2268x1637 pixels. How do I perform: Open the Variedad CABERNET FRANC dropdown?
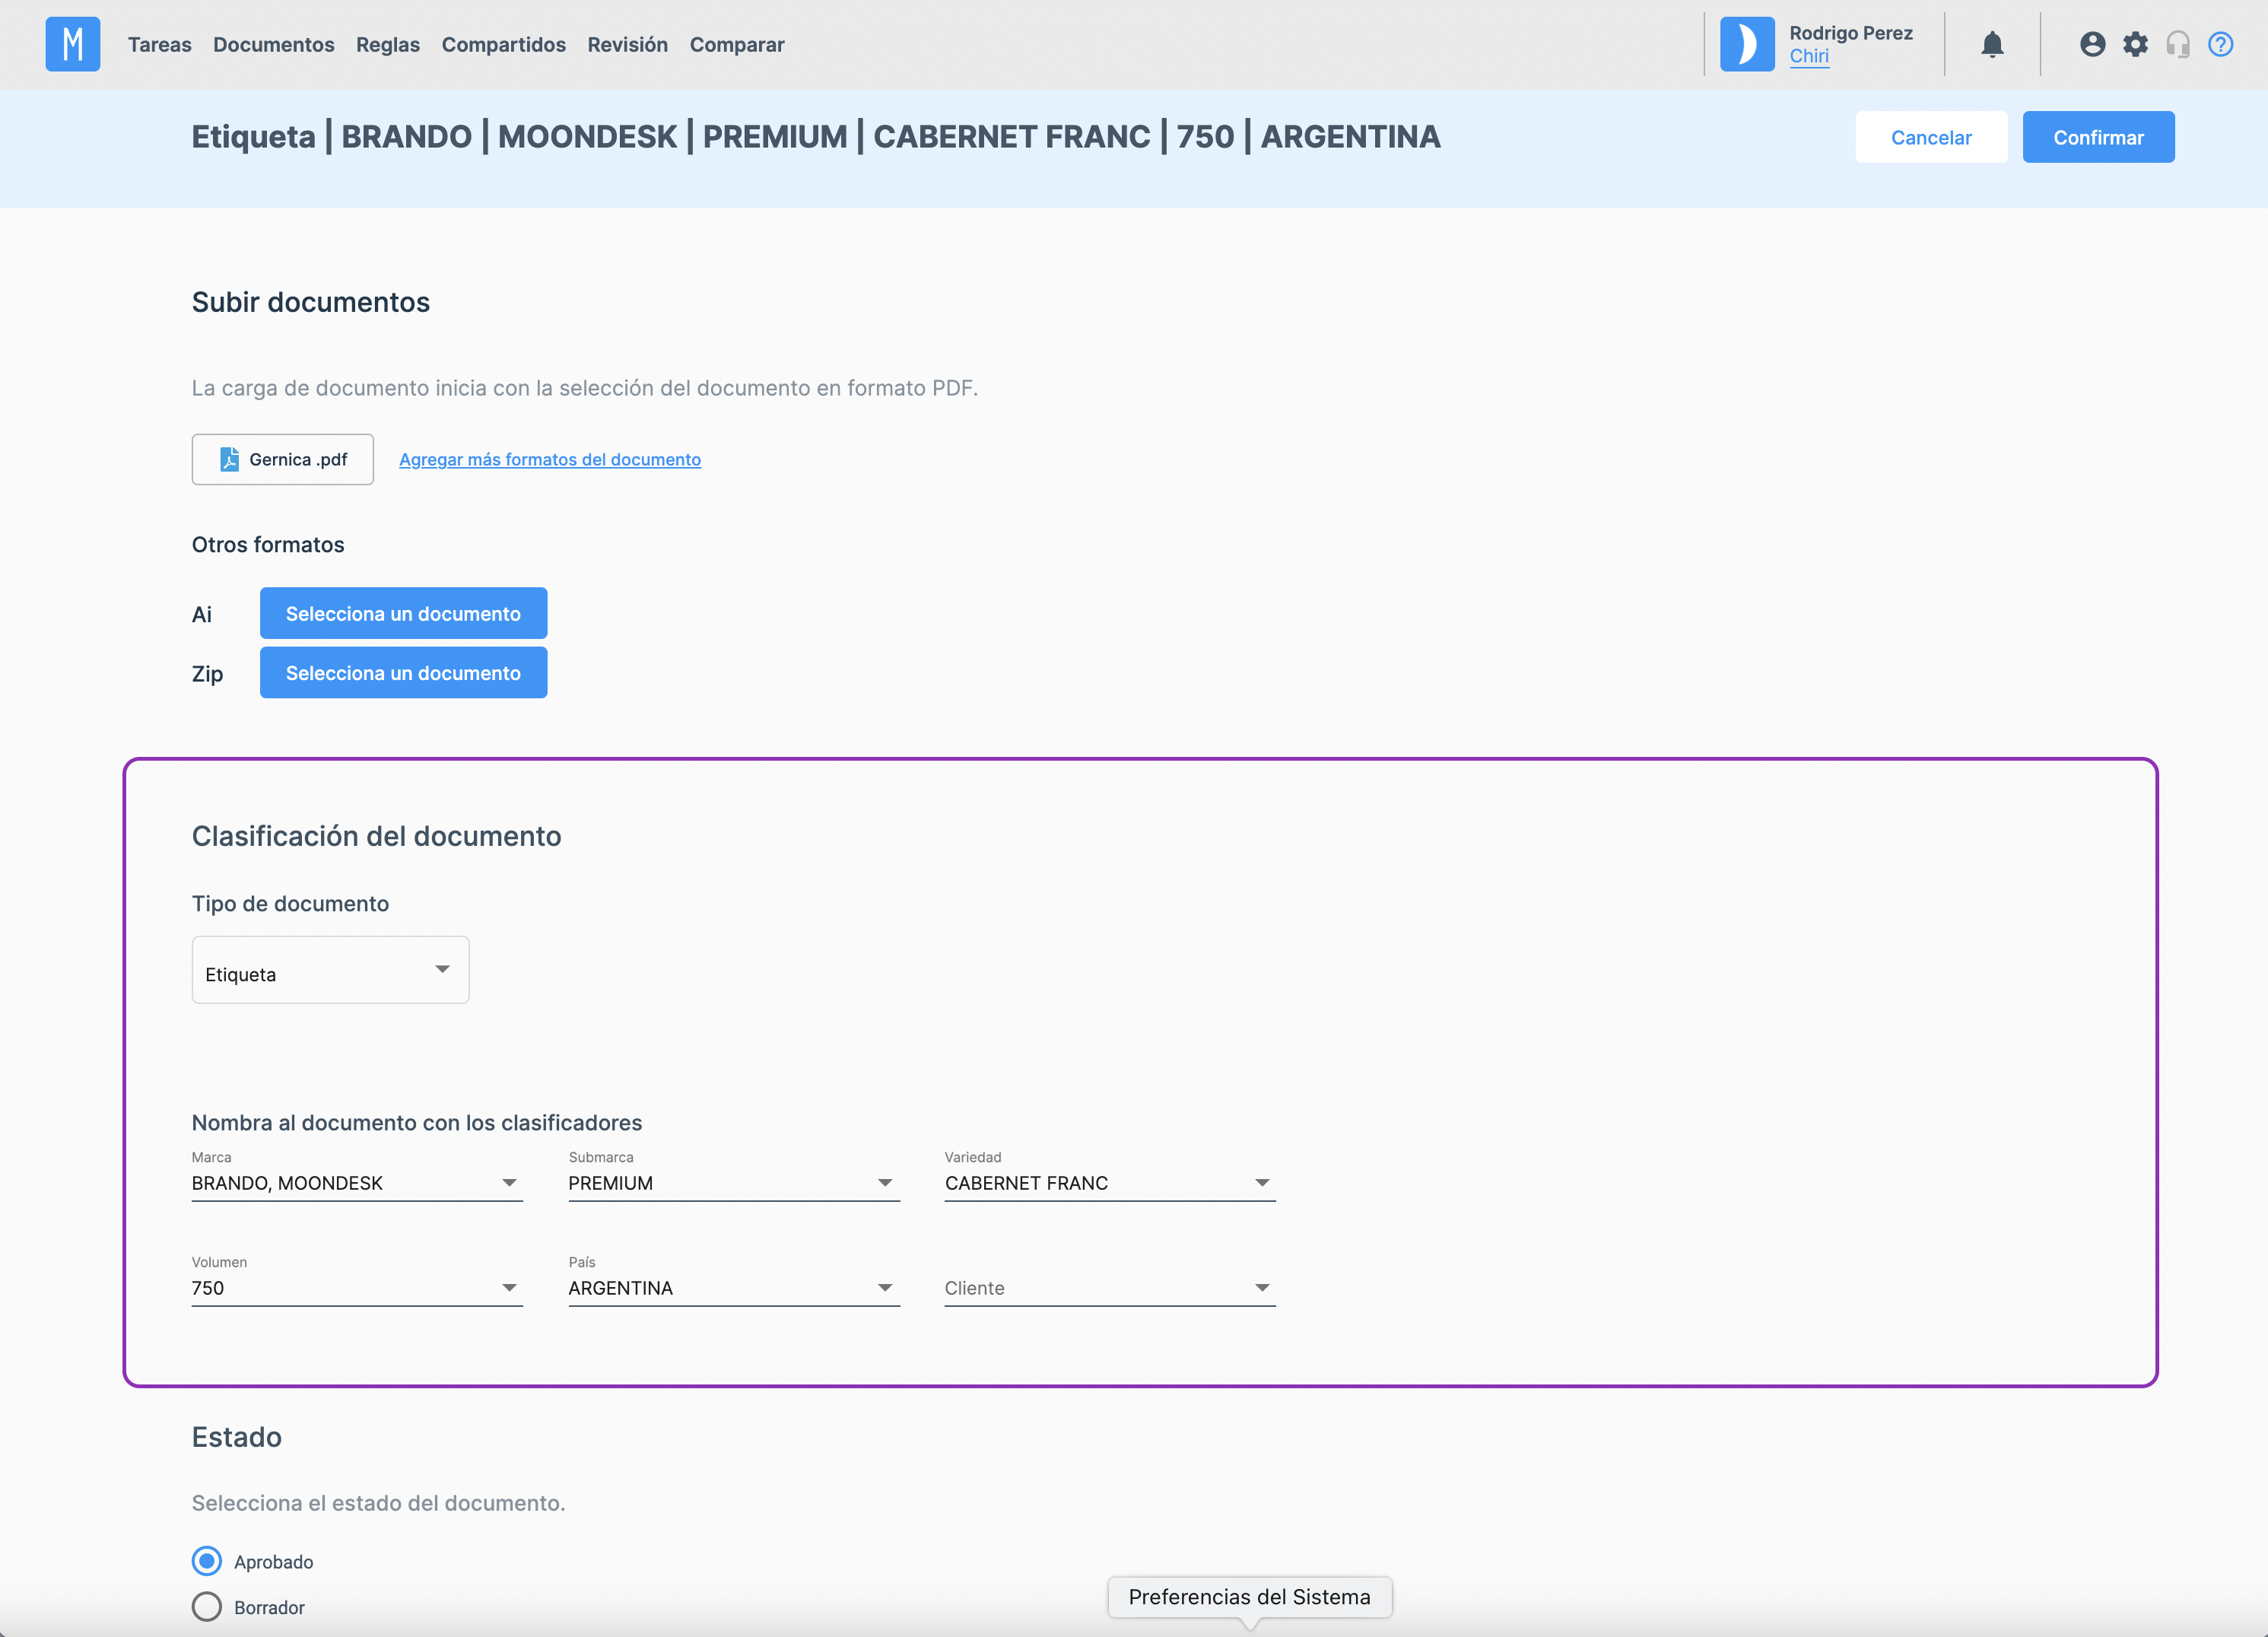pos(1110,1184)
